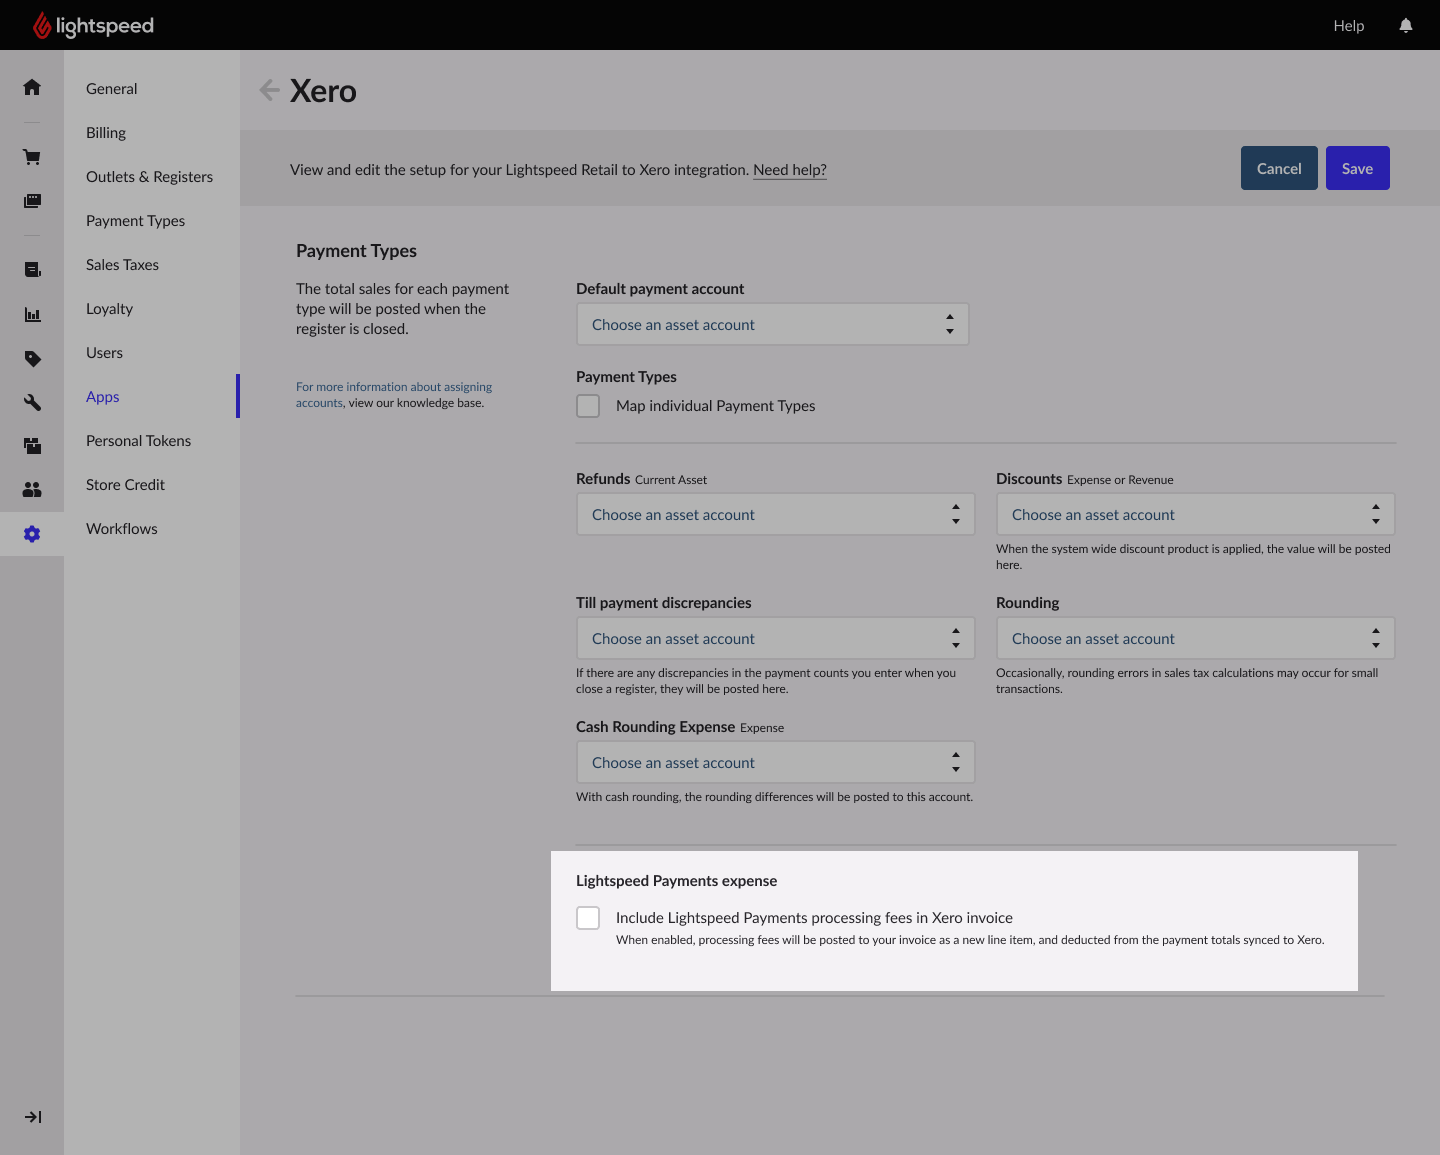
Task: Open Workflows settings
Action: coord(122,529)
